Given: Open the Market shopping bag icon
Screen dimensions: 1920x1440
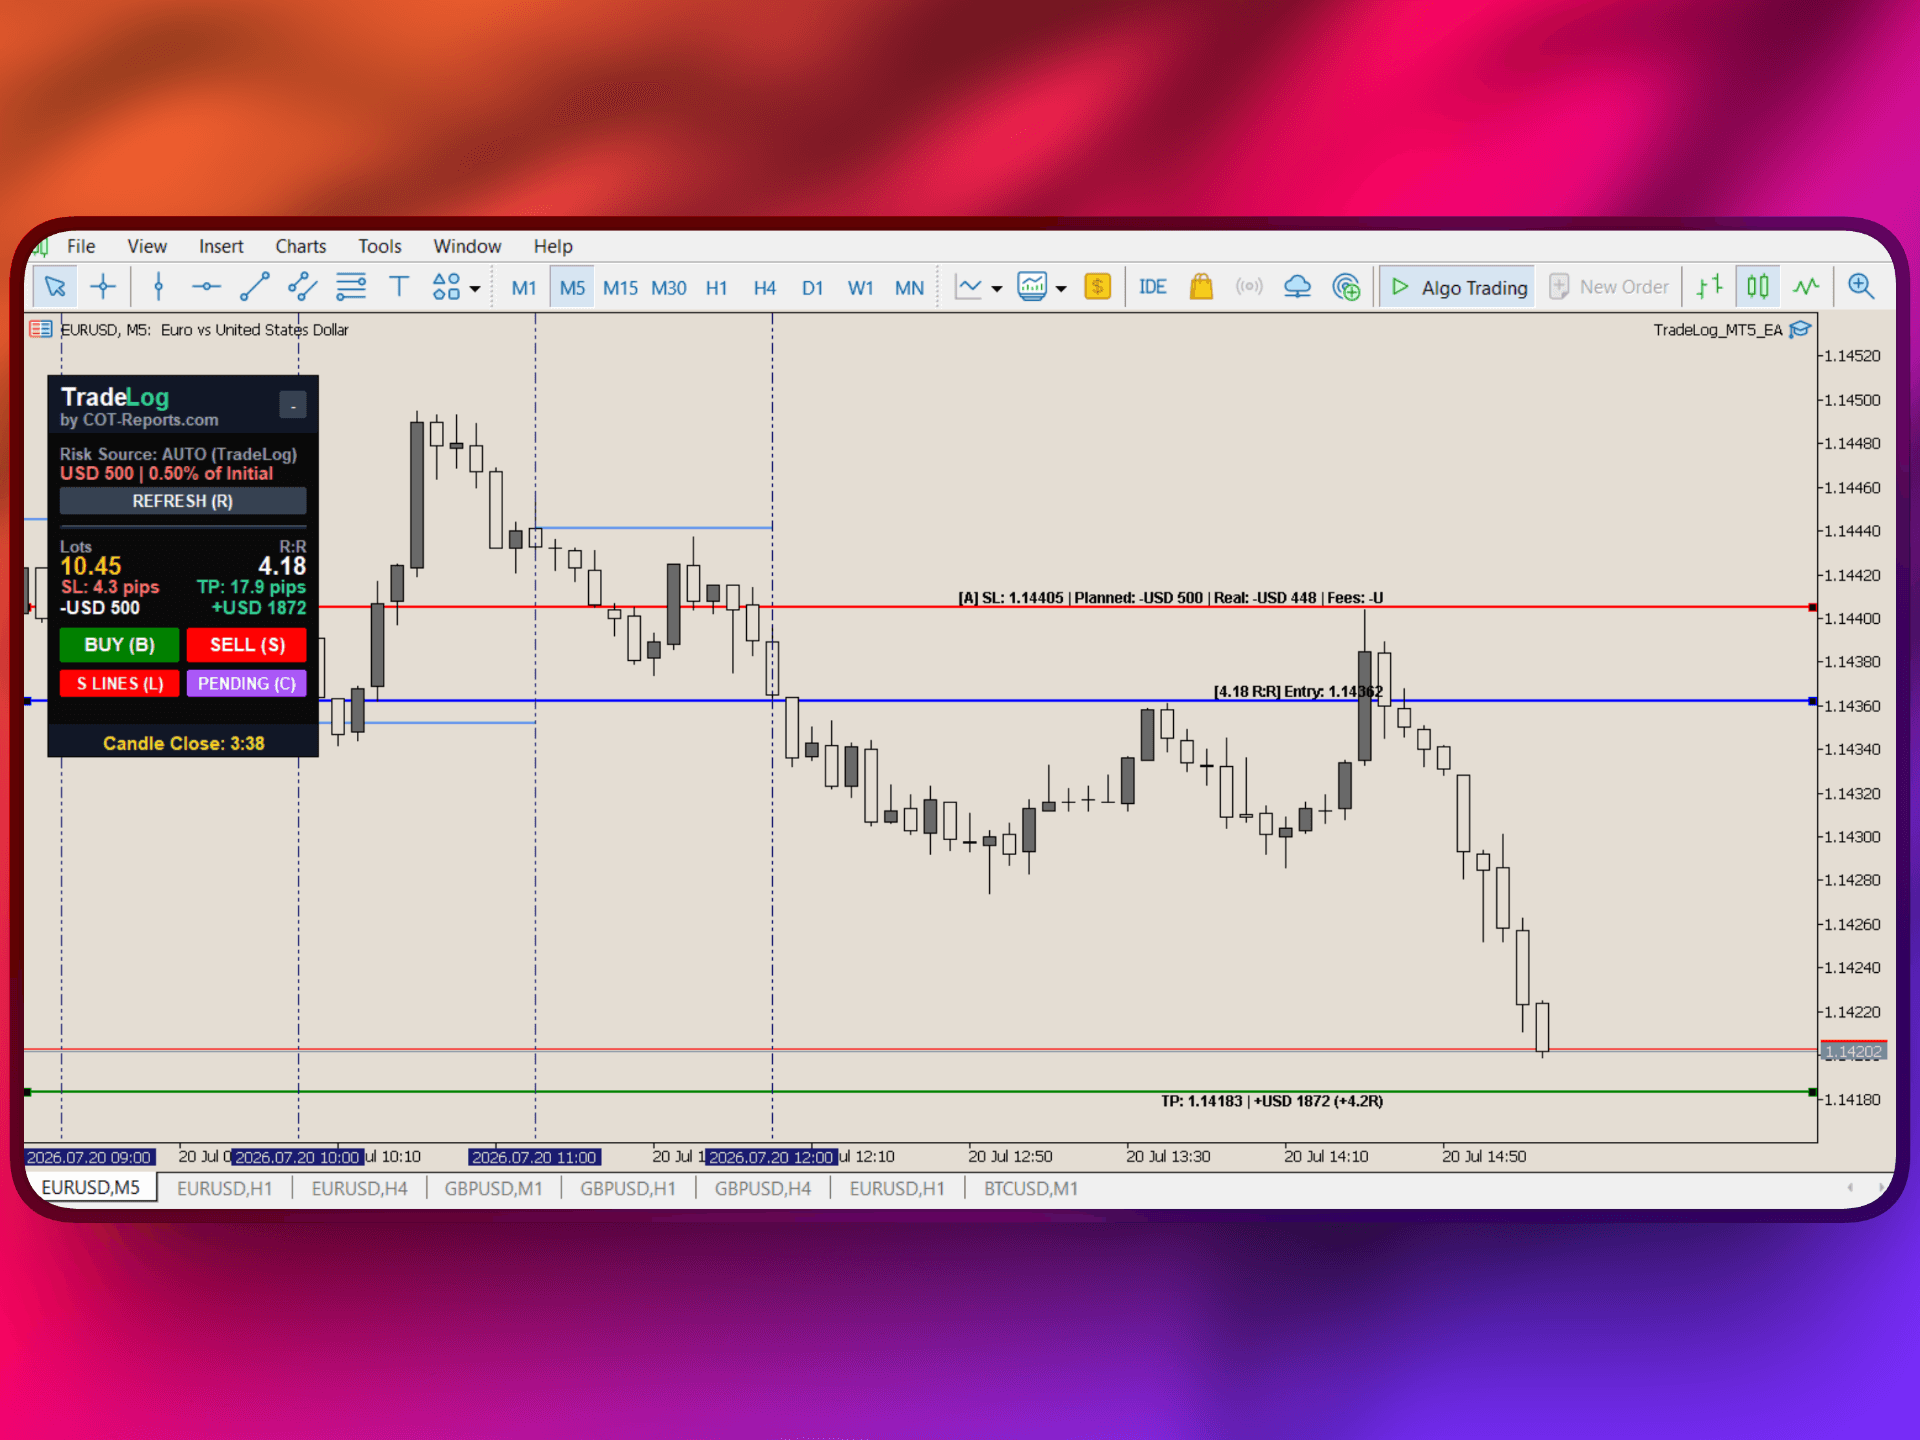Looking at the screenshot, I should tap(1201, 288).
